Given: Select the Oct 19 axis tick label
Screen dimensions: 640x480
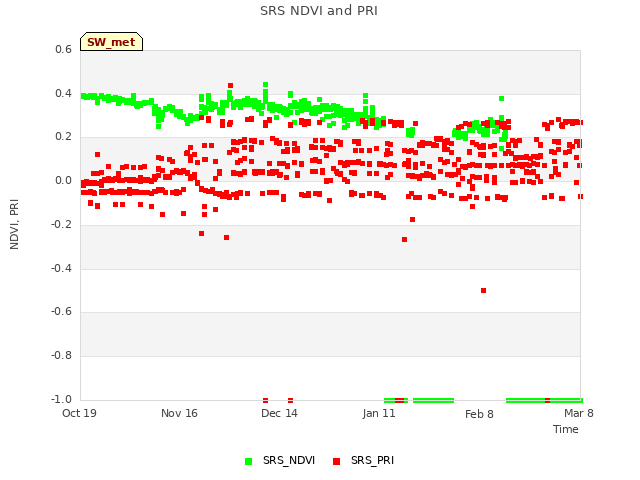Looking at the screenshot, I should [x=79, y=413].
